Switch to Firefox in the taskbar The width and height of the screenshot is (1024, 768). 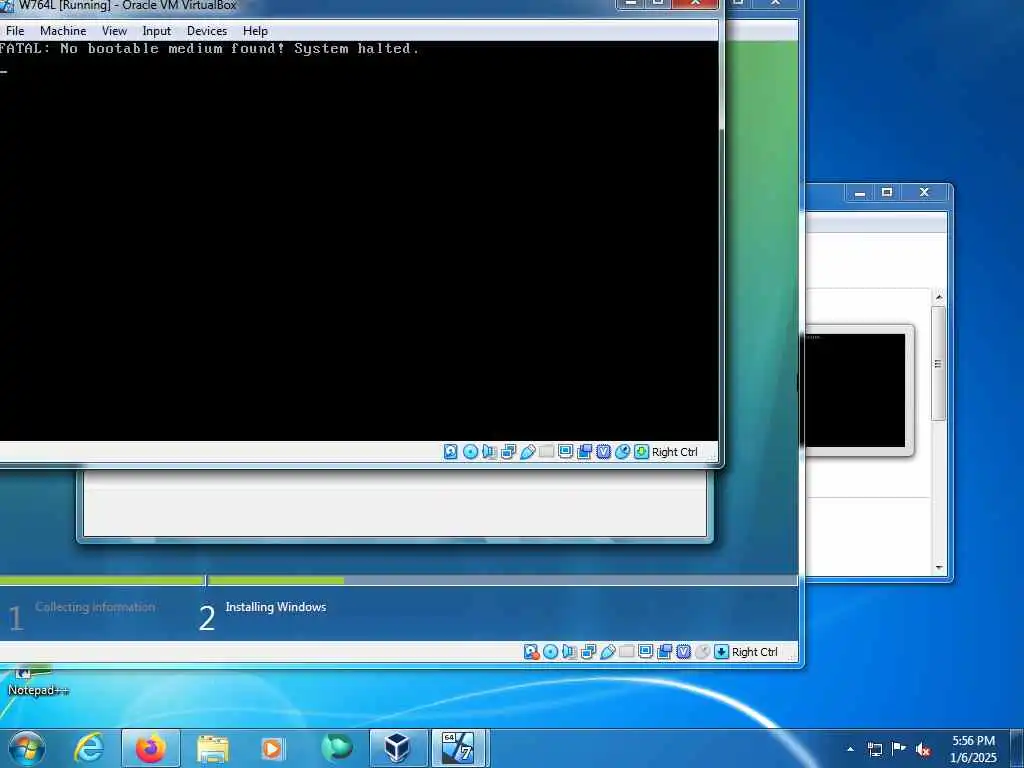pos(151,748)
